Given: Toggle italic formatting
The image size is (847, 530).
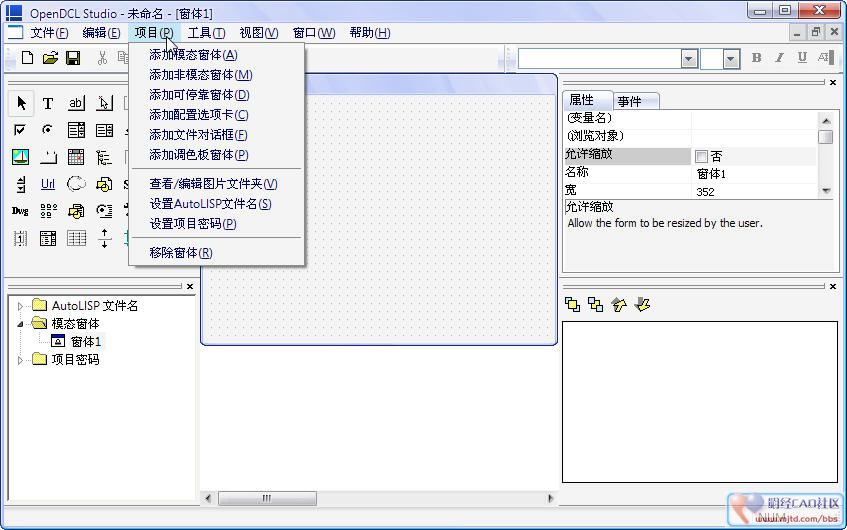Looking at the screenshot, I should [x=779, y=58].
